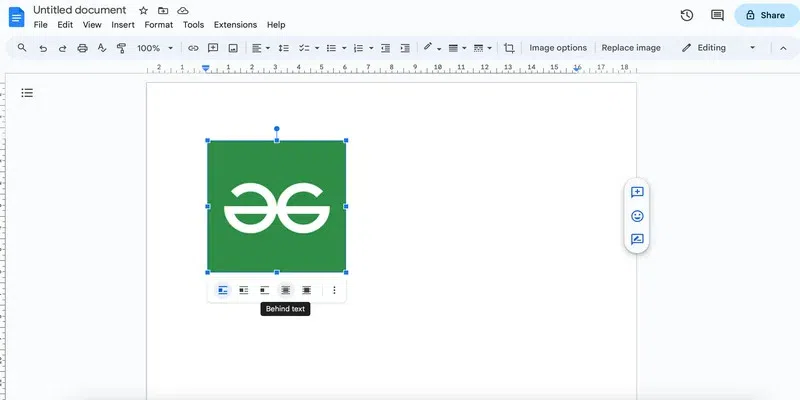Click the Increase indent icon
800x400 pixels.
[x=405, y=48]
